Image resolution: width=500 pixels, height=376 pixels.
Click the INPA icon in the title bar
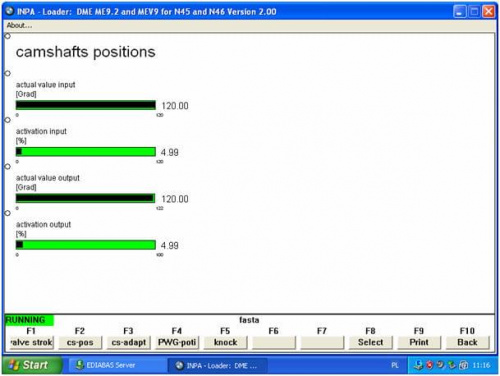click(x=10, y=11)
